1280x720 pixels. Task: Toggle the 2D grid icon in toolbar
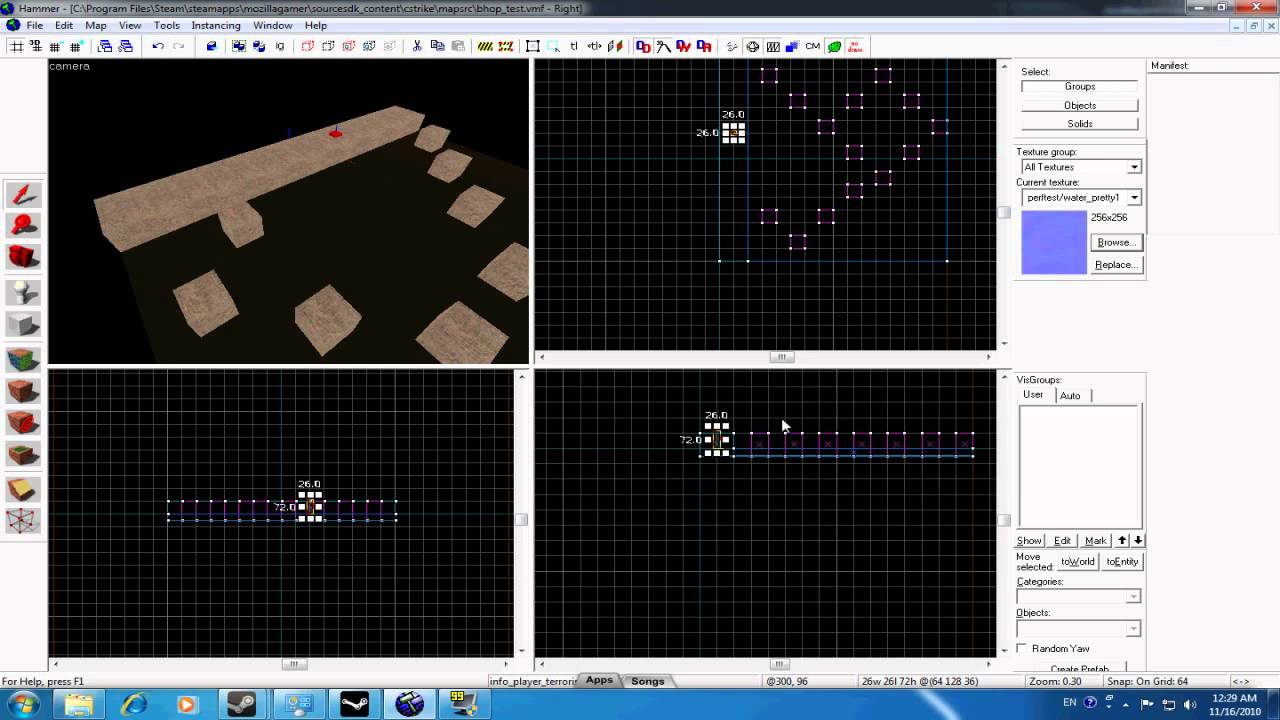click(x=17, y=46)
